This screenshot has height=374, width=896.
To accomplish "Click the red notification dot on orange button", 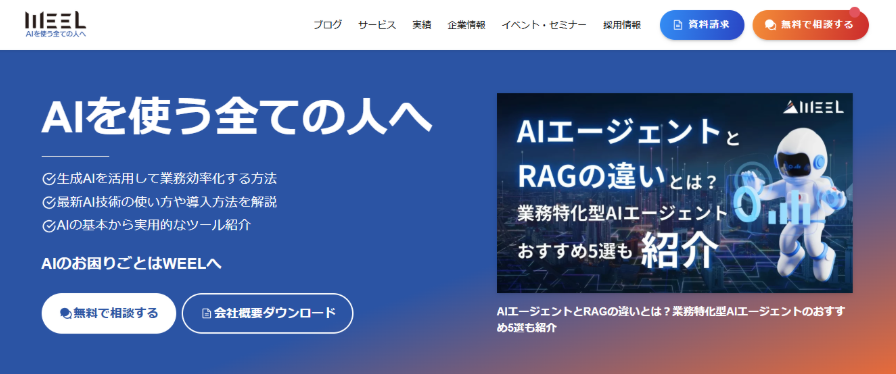I will click(855, 11).
